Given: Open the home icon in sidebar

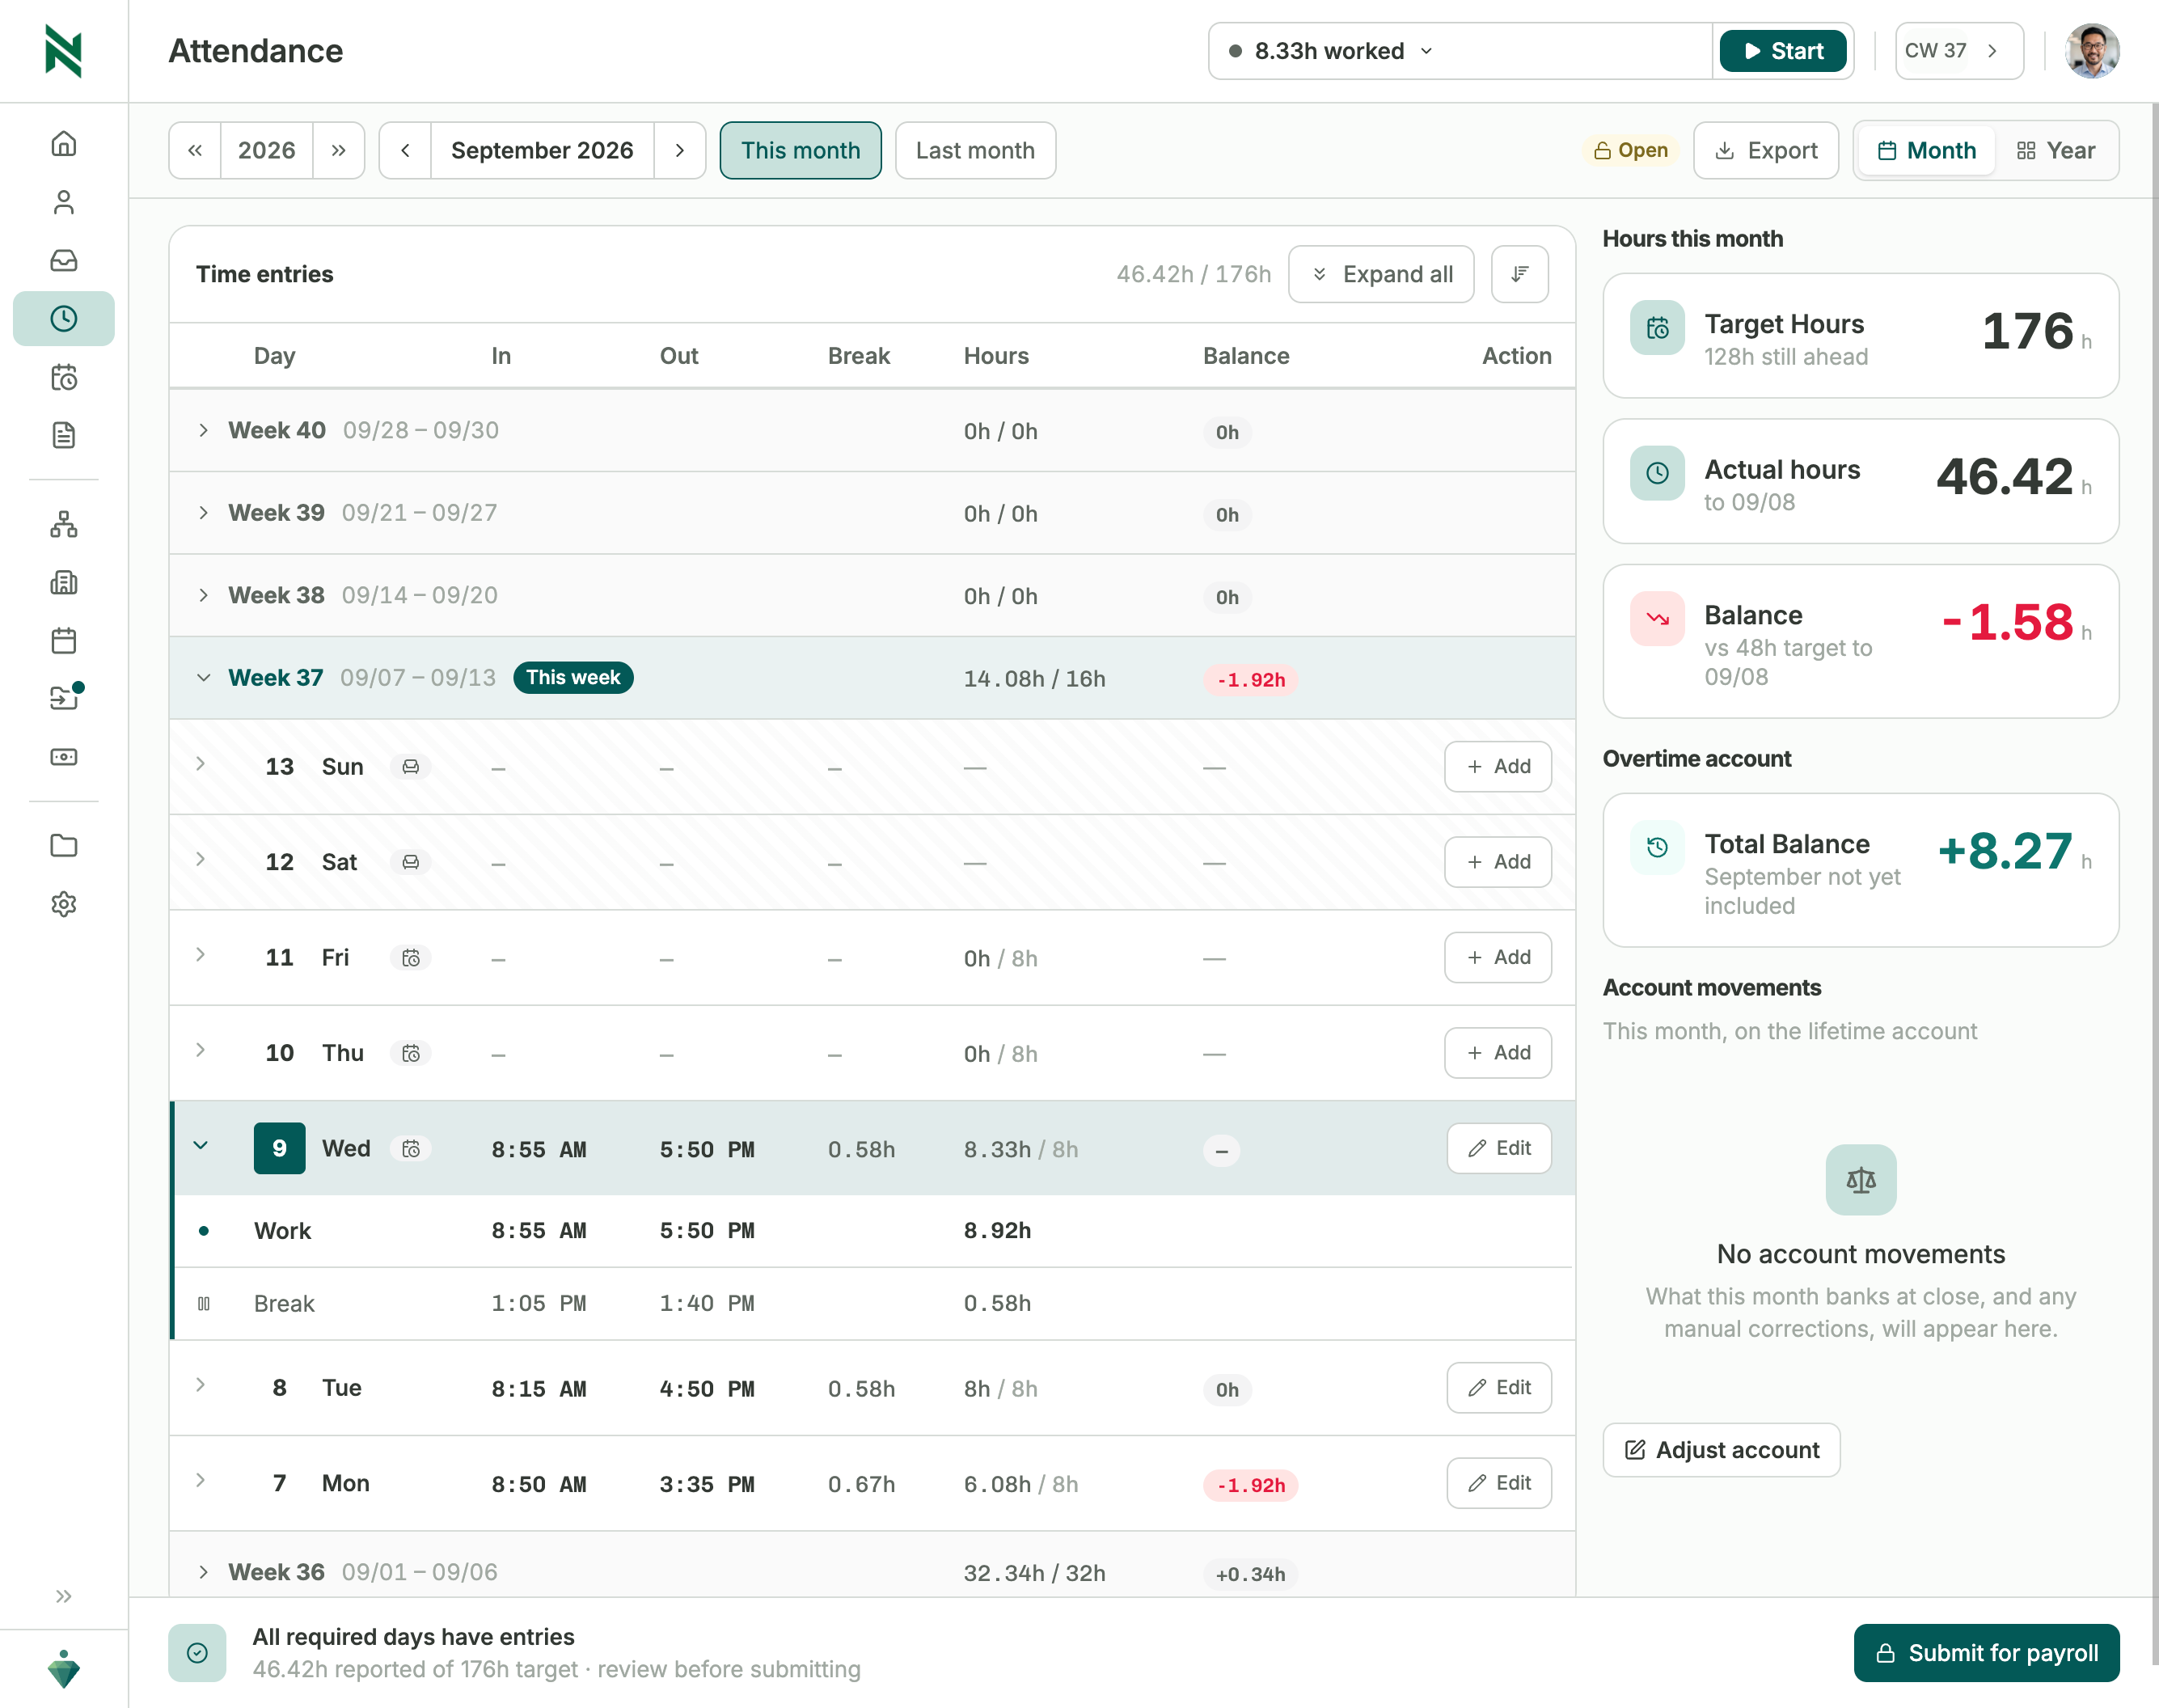Looking at the screenshot, I should click(64, 144).
